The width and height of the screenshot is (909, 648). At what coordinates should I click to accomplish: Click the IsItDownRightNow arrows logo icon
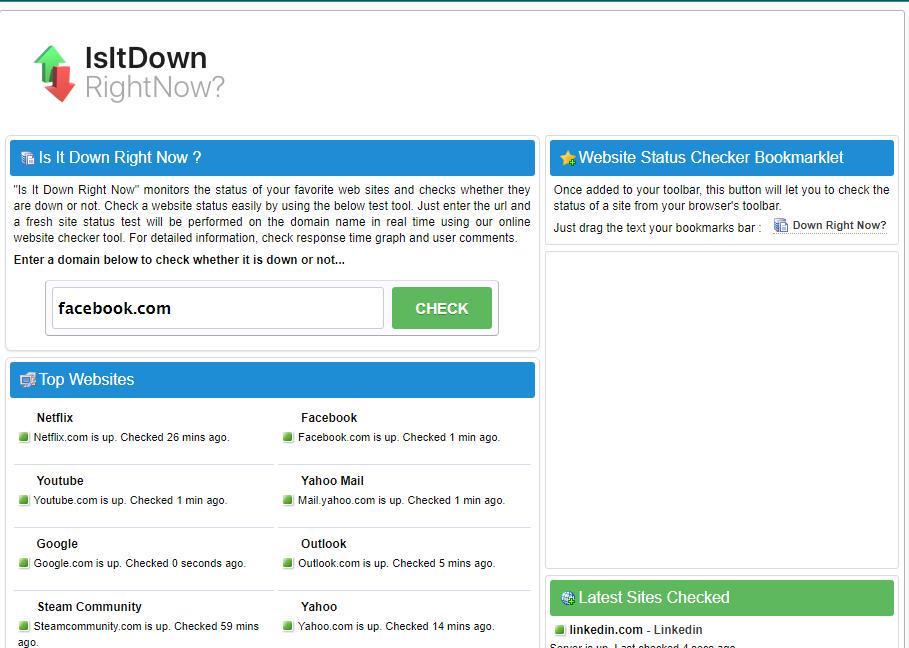pos(54,74)
